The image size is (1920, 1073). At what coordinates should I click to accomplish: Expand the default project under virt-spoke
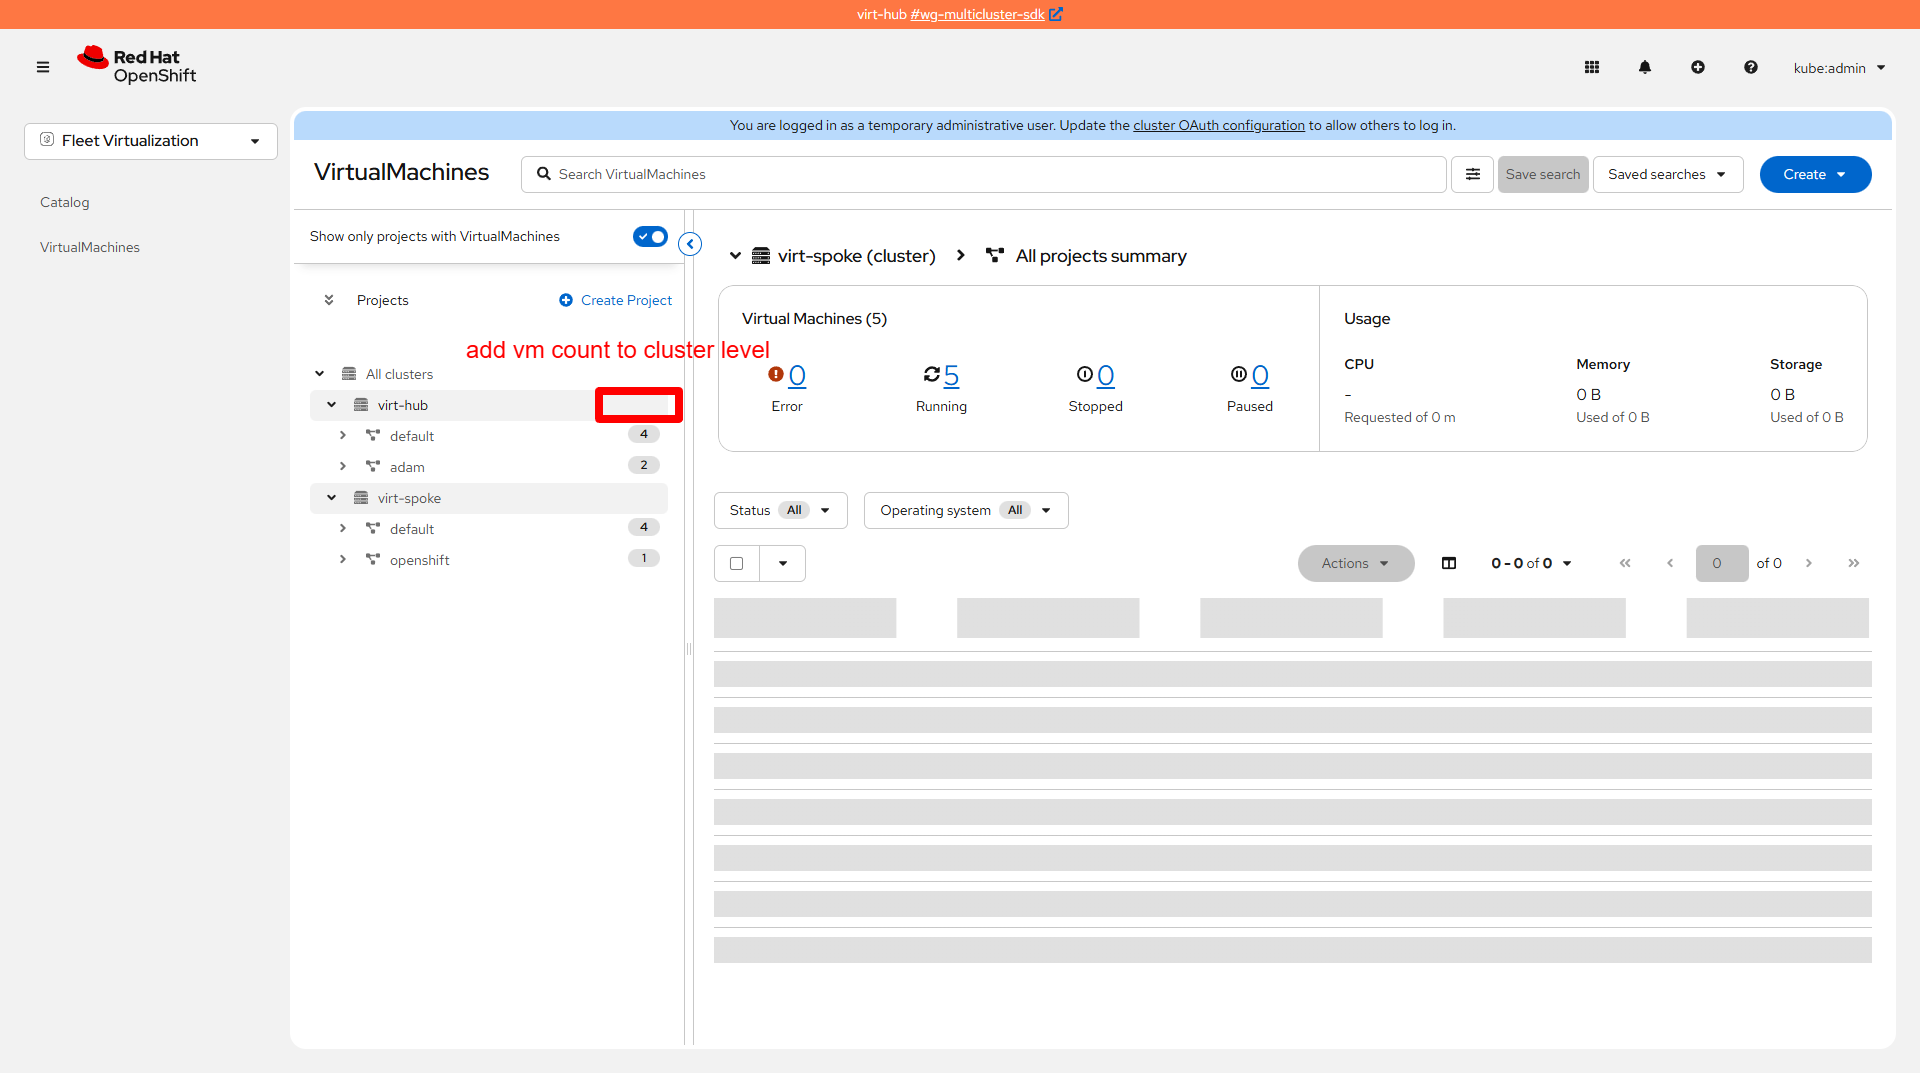tap(343, 529)
